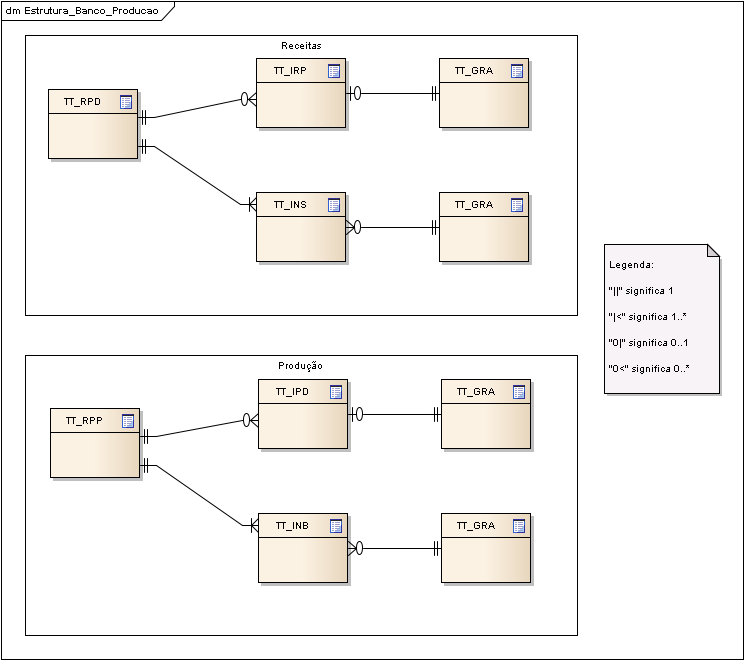Select the TT_INS table name
This screenshot has height=660, width=744.
tap(290, 205)
